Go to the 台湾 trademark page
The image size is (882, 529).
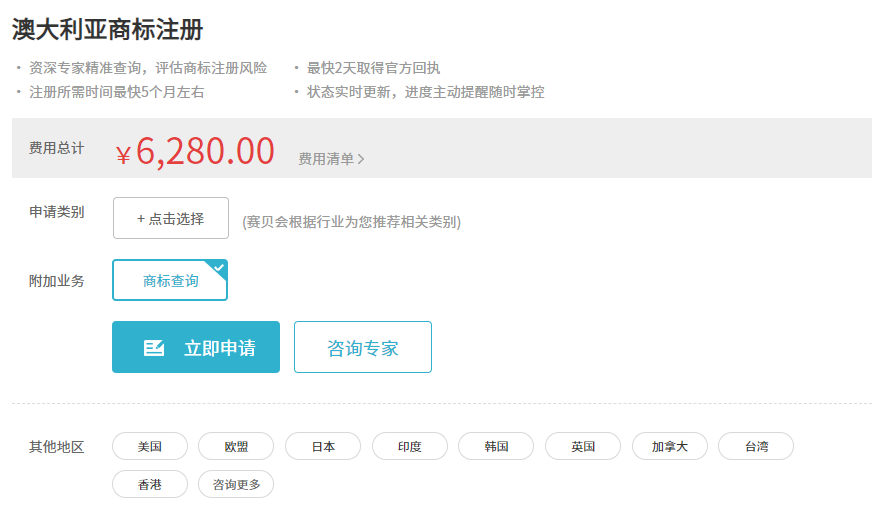pos(756,446)
